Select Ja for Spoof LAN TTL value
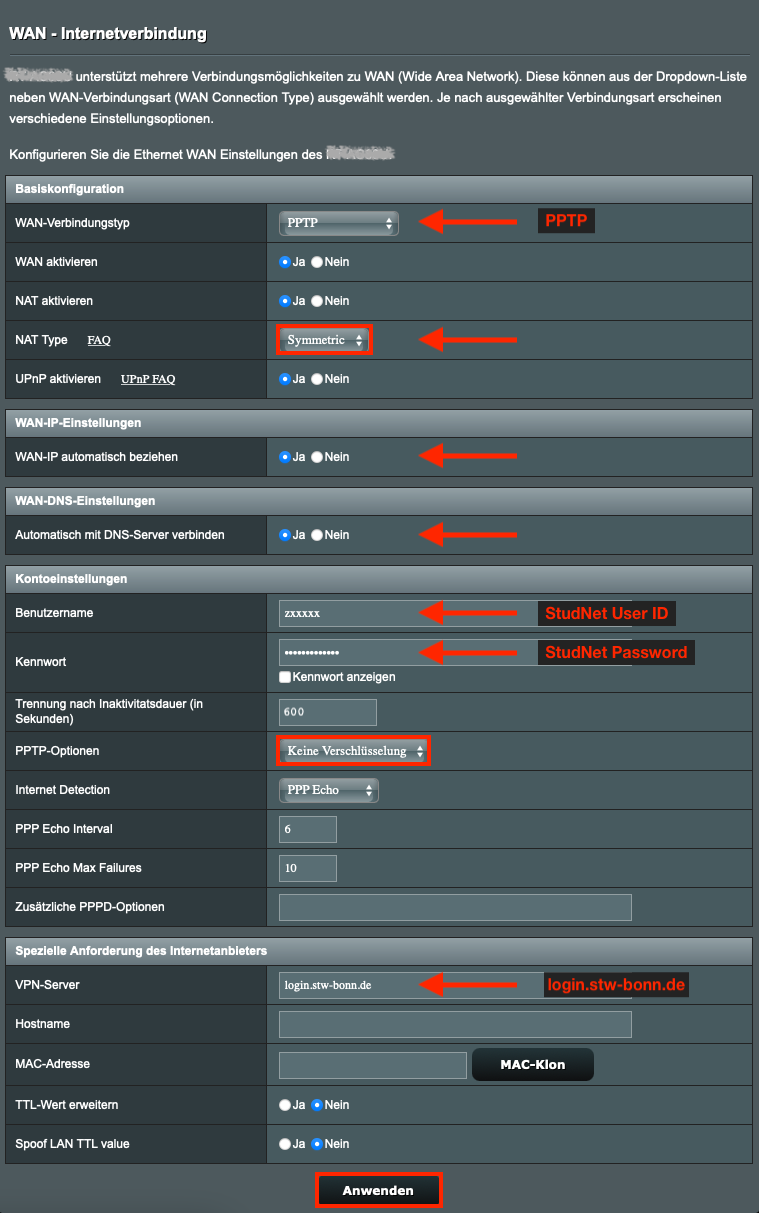The image size is (759, 1213). click(285, 1144)
